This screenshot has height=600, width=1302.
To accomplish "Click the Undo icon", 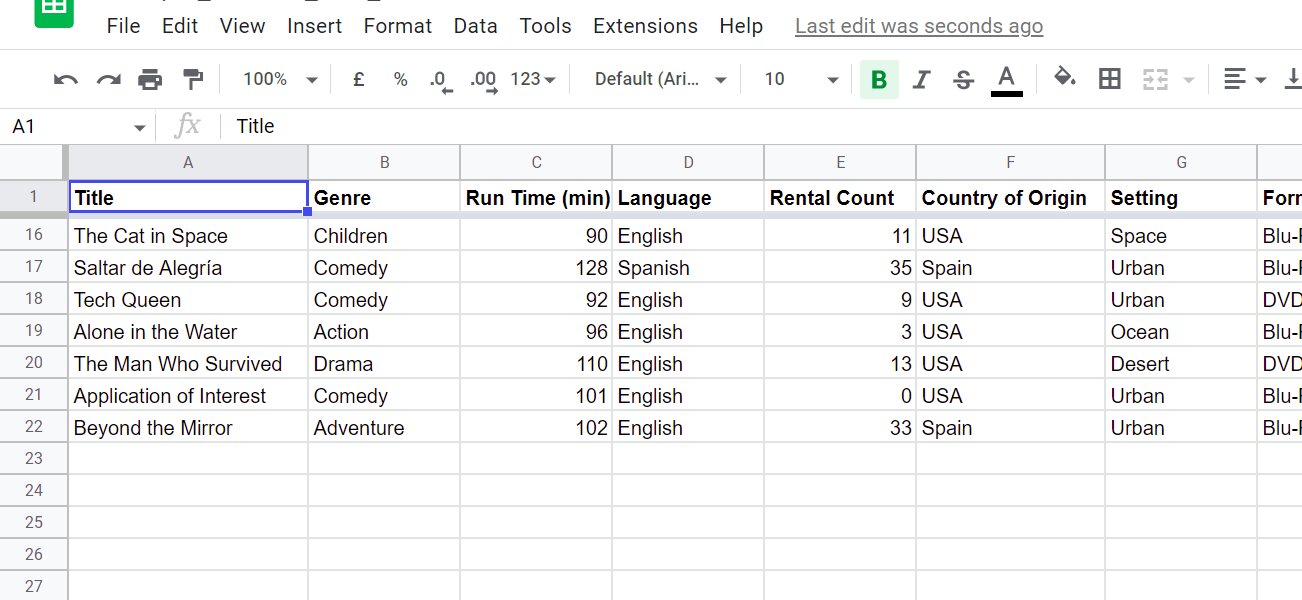I will tap(65, 78).
